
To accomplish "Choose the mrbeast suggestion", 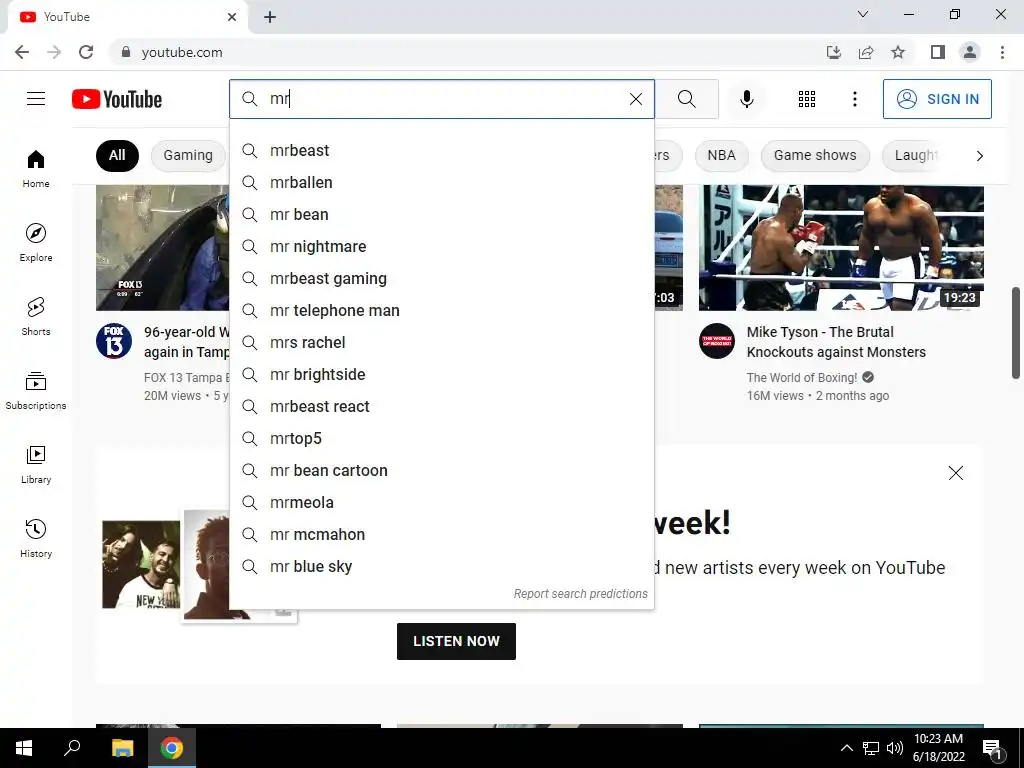I will [x=441, y=150].
